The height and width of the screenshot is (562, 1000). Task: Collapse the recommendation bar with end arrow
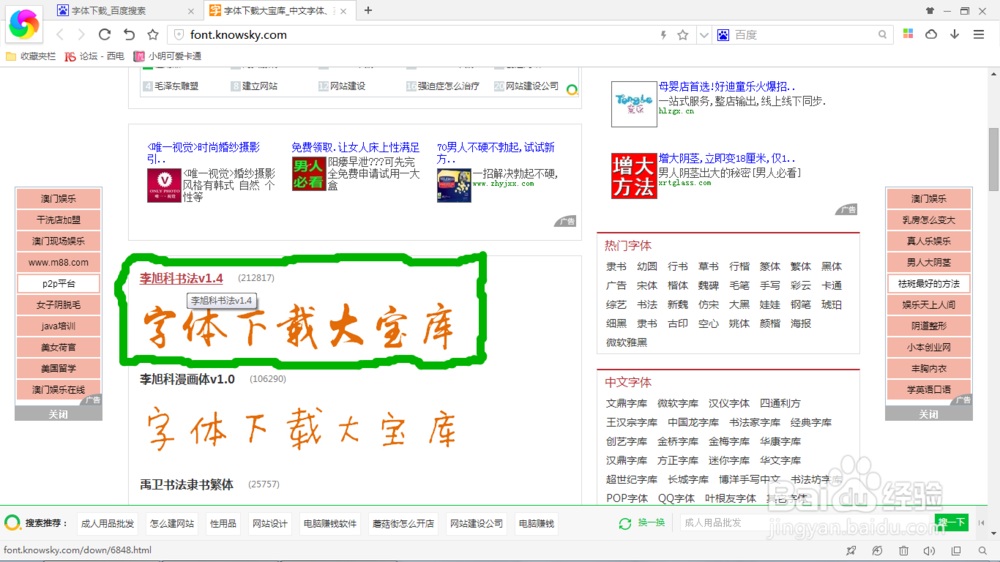coord(982,523)
